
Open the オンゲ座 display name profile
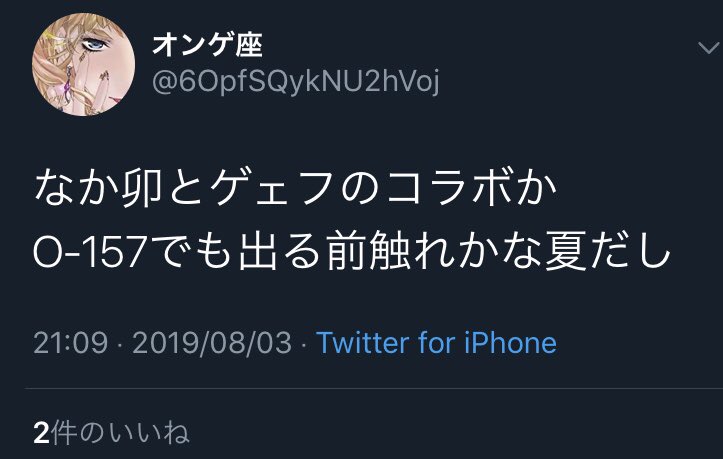207,45
